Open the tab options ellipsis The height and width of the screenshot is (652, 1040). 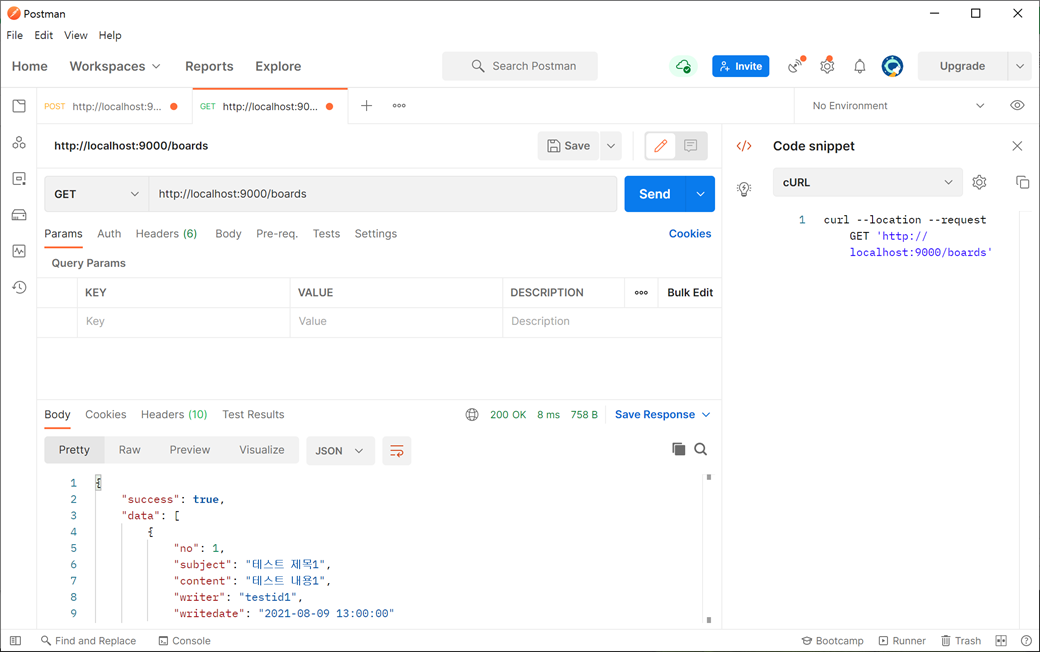point(399,105)
